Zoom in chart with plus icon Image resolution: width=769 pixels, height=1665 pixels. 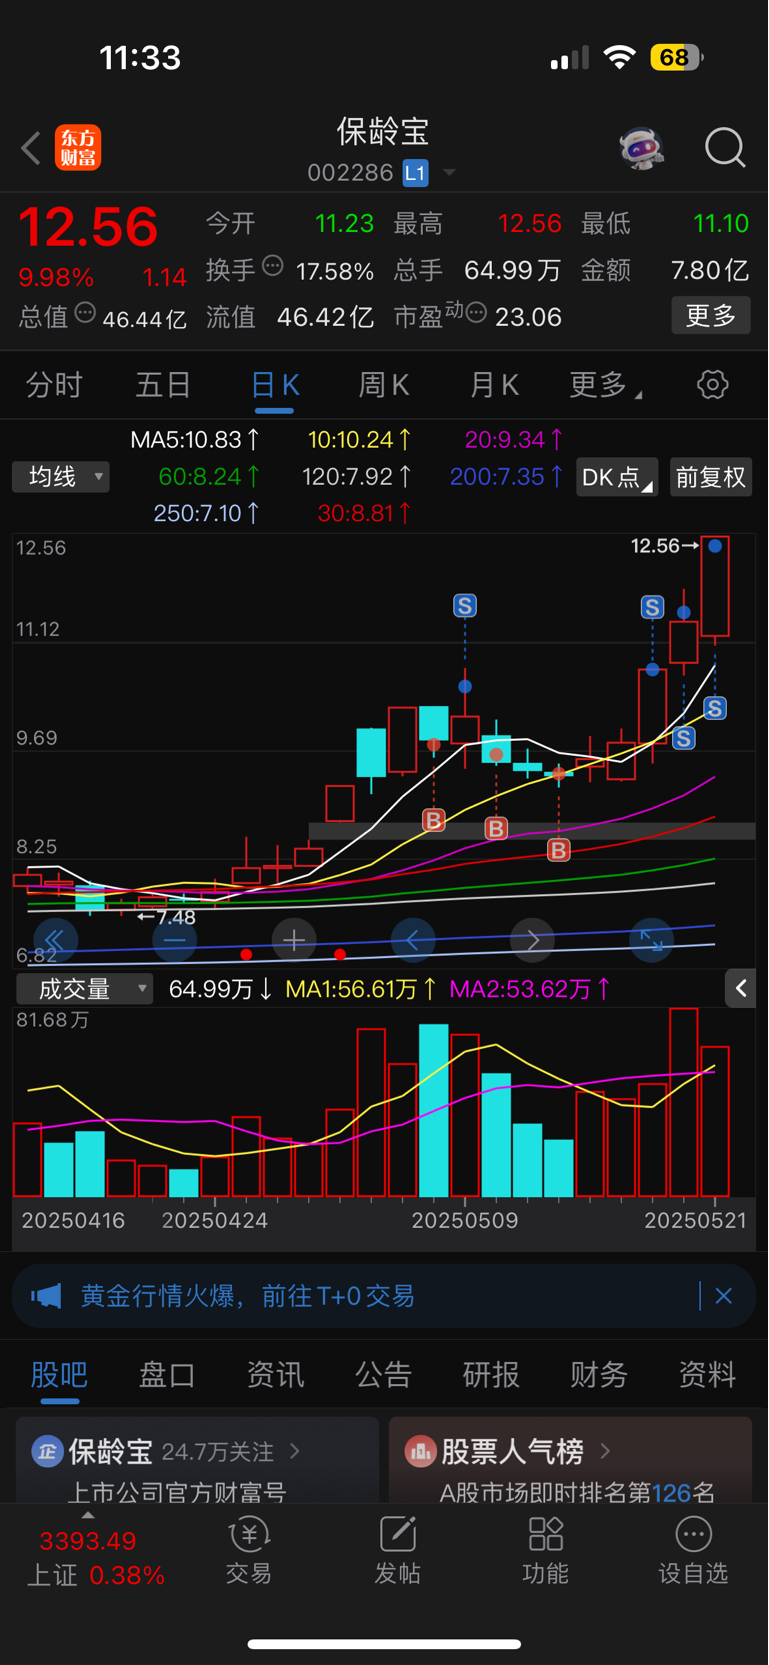(294, 940)
